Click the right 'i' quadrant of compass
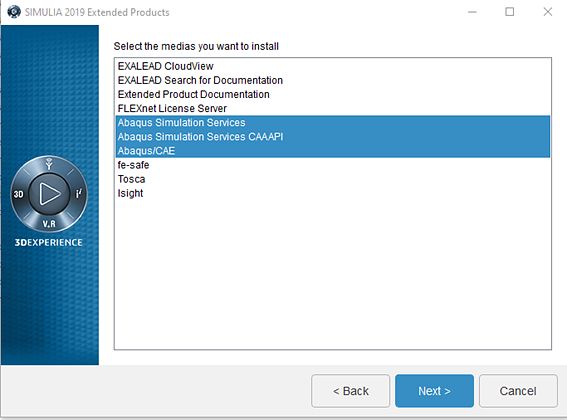The width and height of the screenshot is (567, 420). pyautogui.click(x=79, y=194)
